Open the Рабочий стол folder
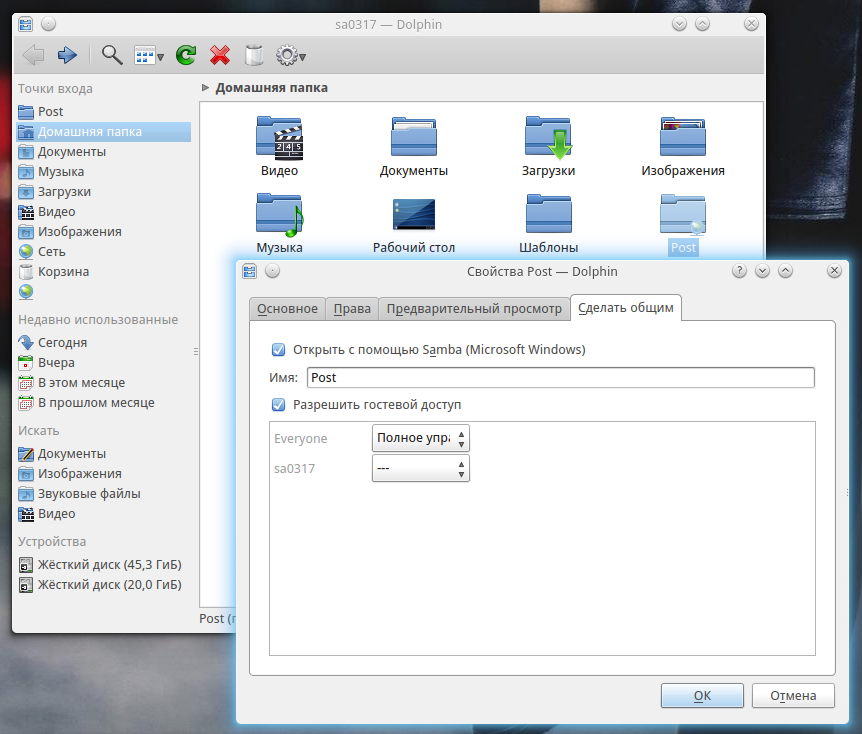Viewport: 862px width, 734px height. click(x=413, y=215)
